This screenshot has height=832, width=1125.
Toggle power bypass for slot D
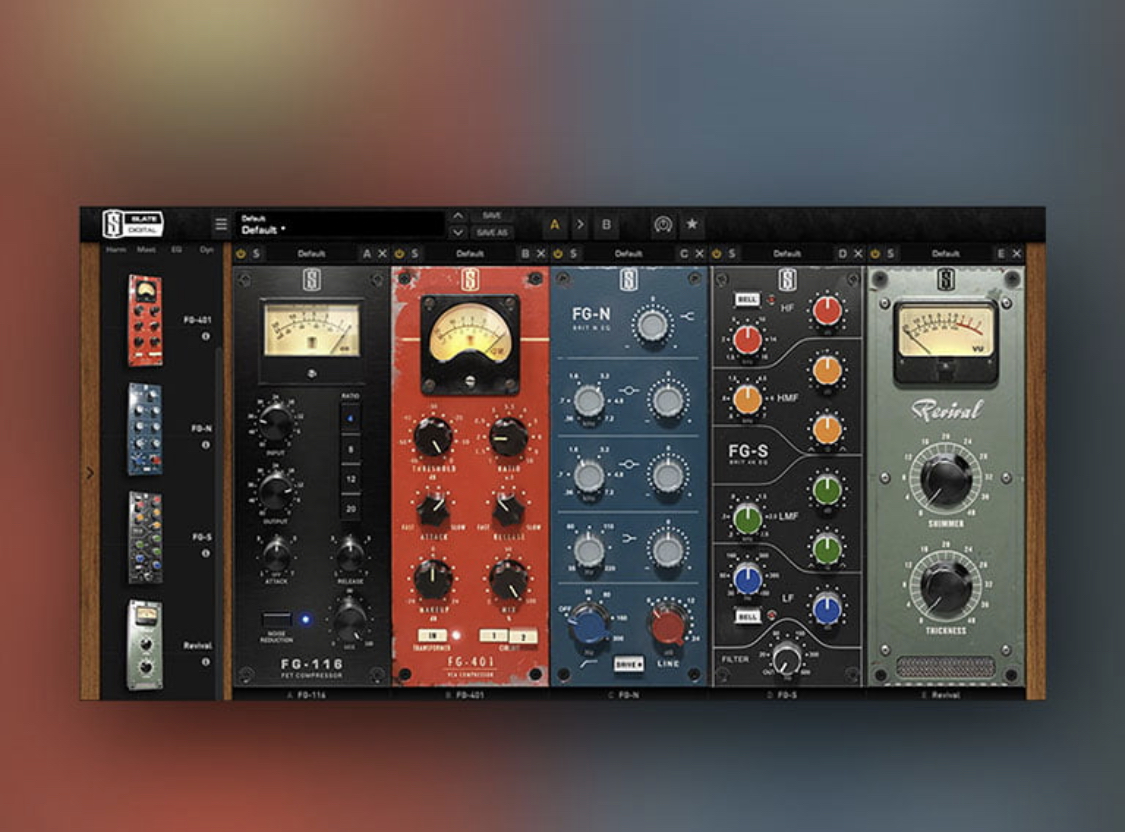(x=717, y=253)
